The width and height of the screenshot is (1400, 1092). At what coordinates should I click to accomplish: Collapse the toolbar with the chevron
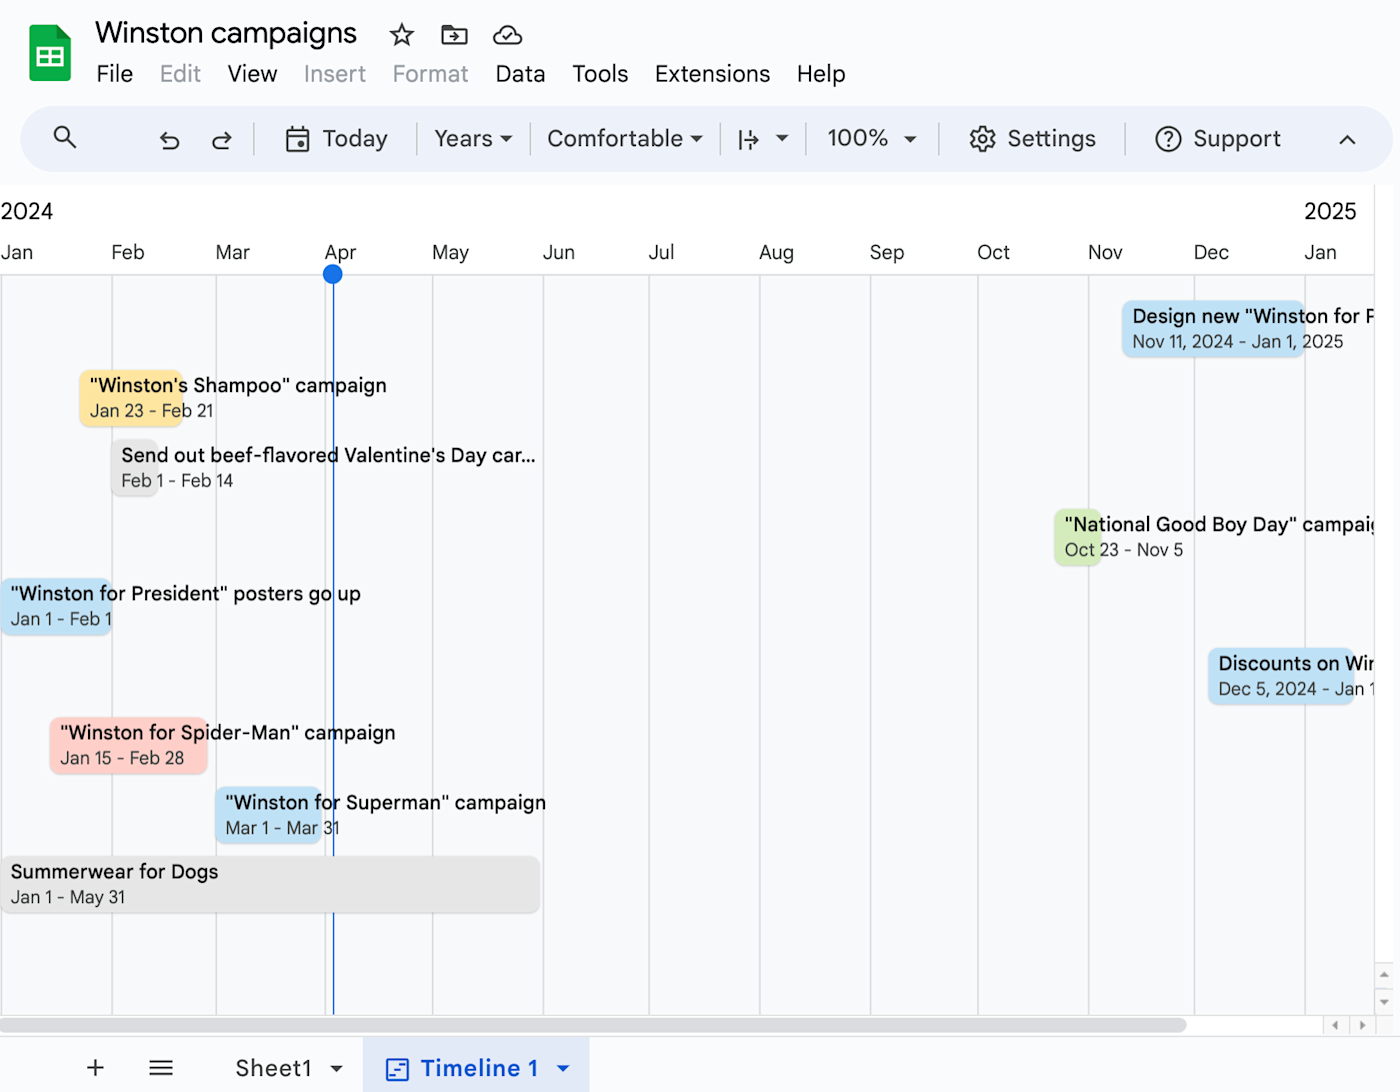coord(1348,139)
